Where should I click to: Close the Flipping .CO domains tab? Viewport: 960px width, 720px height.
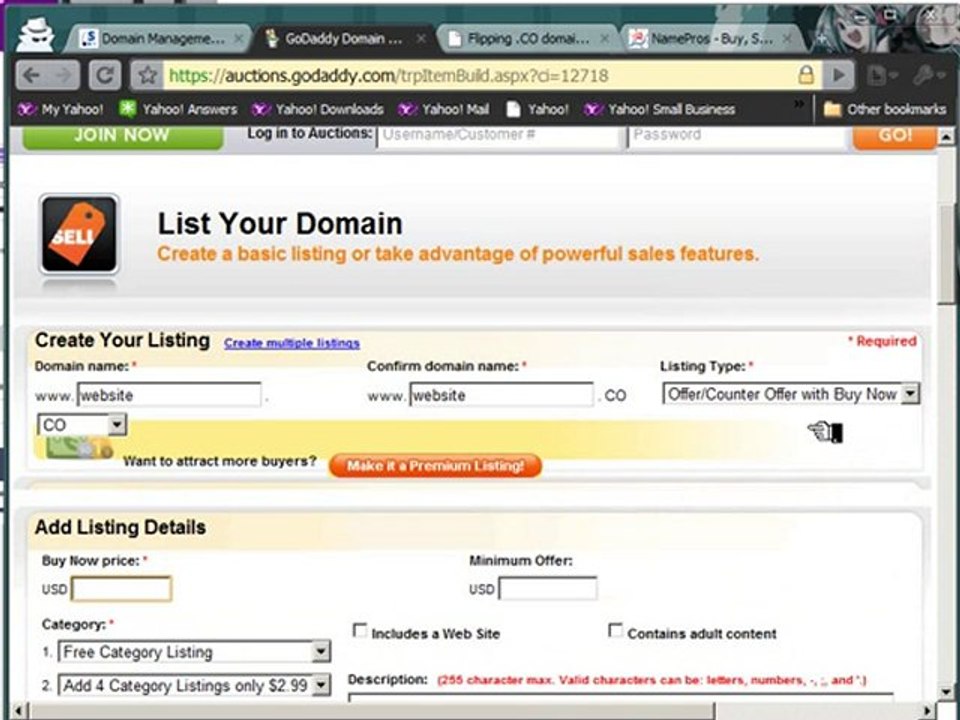click(x=604, y=39)
